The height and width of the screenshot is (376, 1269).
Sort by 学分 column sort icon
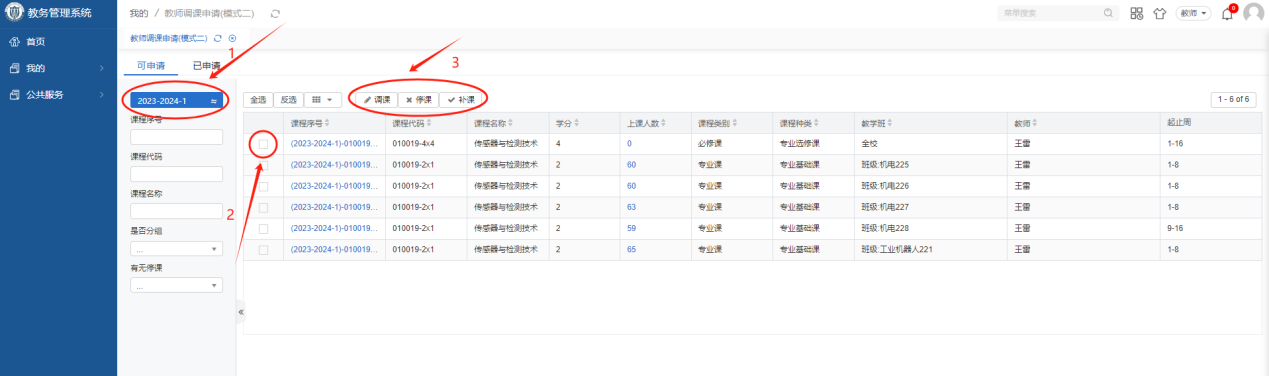576,123
